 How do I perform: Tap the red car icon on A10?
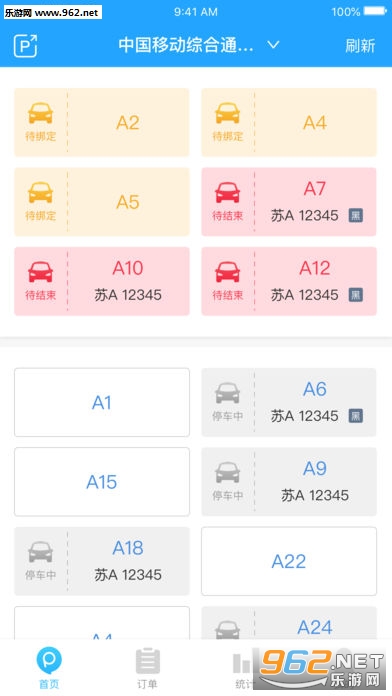click(x=40, y=273)
